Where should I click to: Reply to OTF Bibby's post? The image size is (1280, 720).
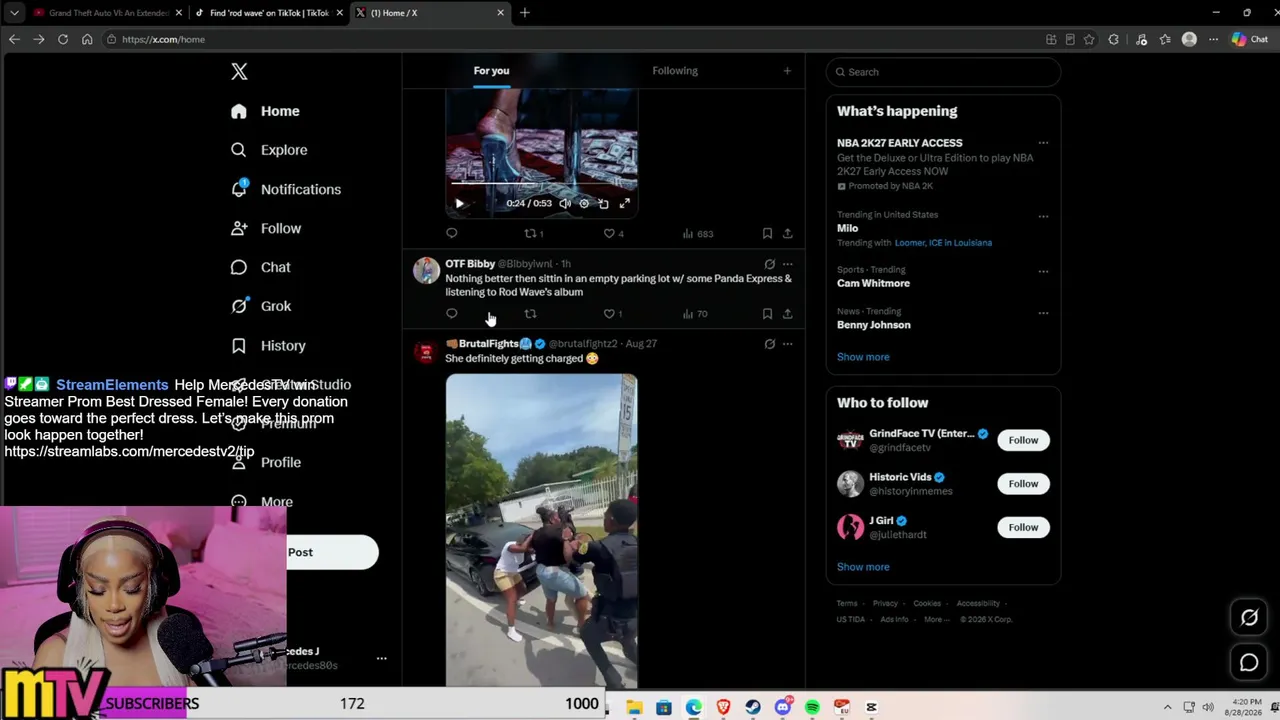point(452,313)
